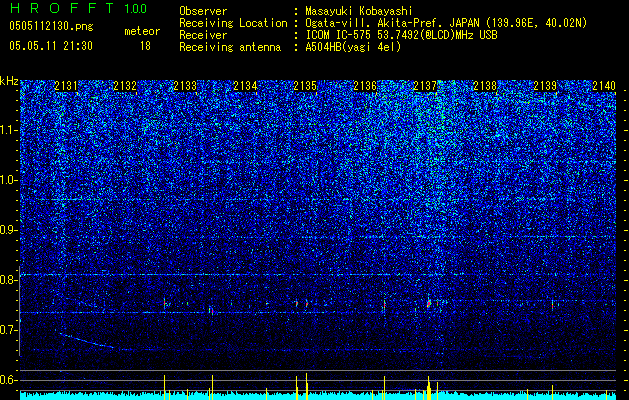Click the version number 1.0.0
Screen dimensions: 629x400
click(x=136, y=8)
